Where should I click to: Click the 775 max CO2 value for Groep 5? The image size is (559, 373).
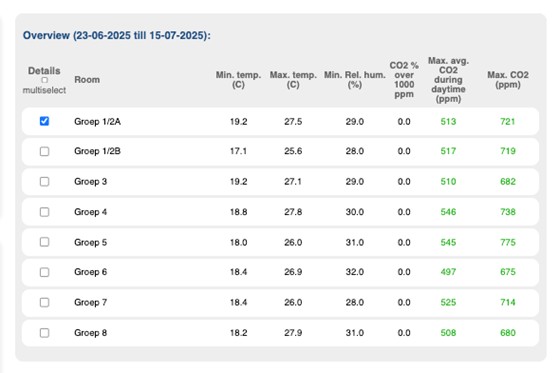508,242
